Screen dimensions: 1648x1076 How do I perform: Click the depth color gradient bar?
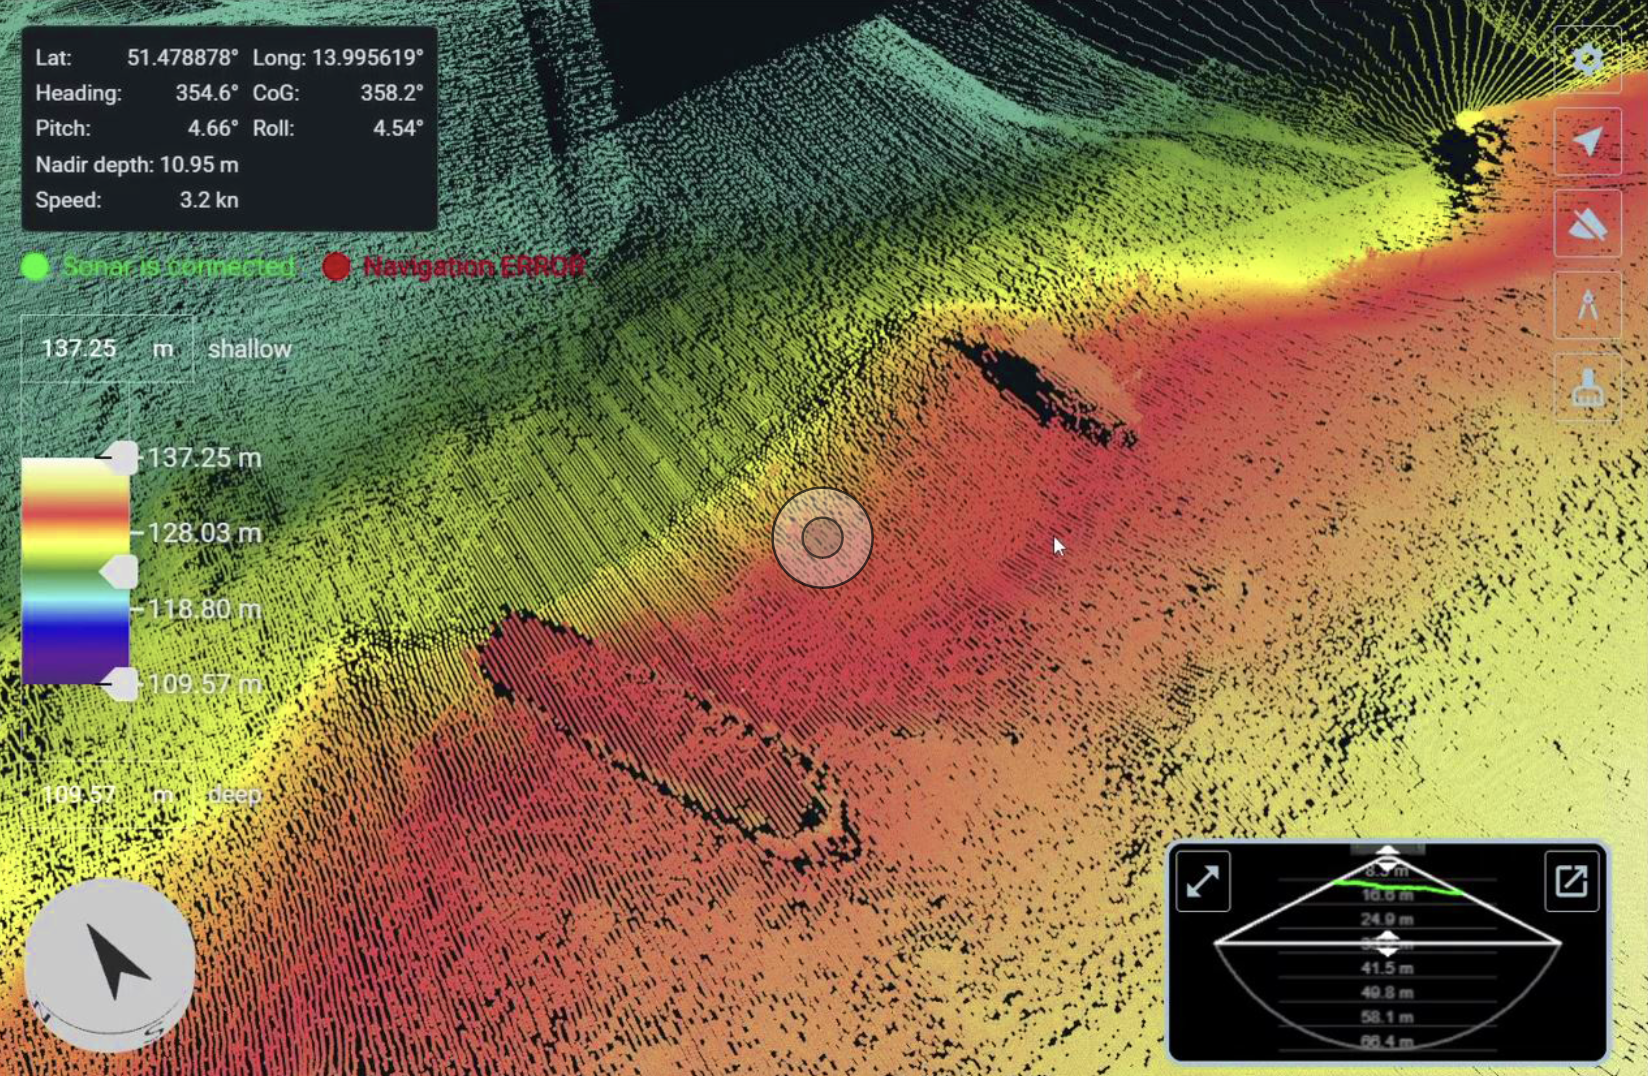[x=75, y=571]
